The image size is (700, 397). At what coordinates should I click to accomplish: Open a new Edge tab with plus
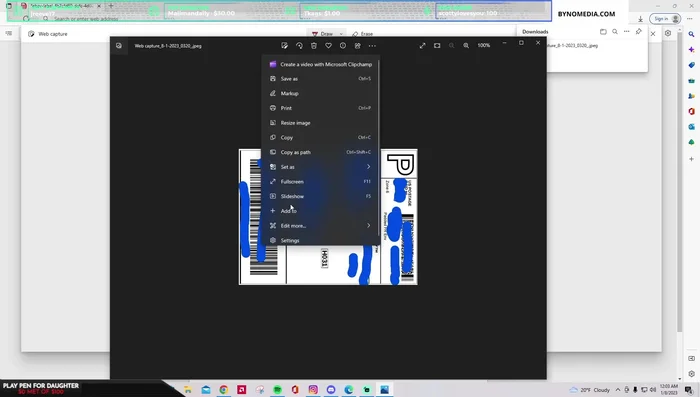111,6
